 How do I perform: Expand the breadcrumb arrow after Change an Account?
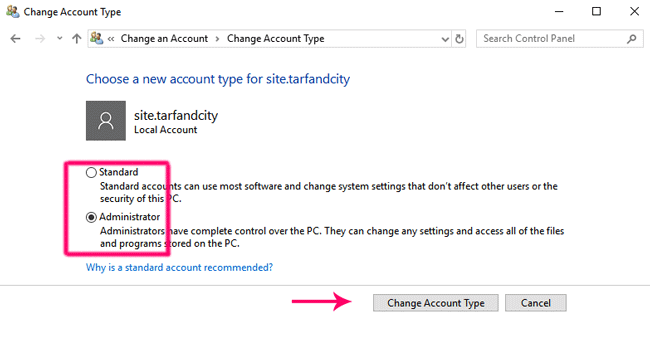pos(217,39)
